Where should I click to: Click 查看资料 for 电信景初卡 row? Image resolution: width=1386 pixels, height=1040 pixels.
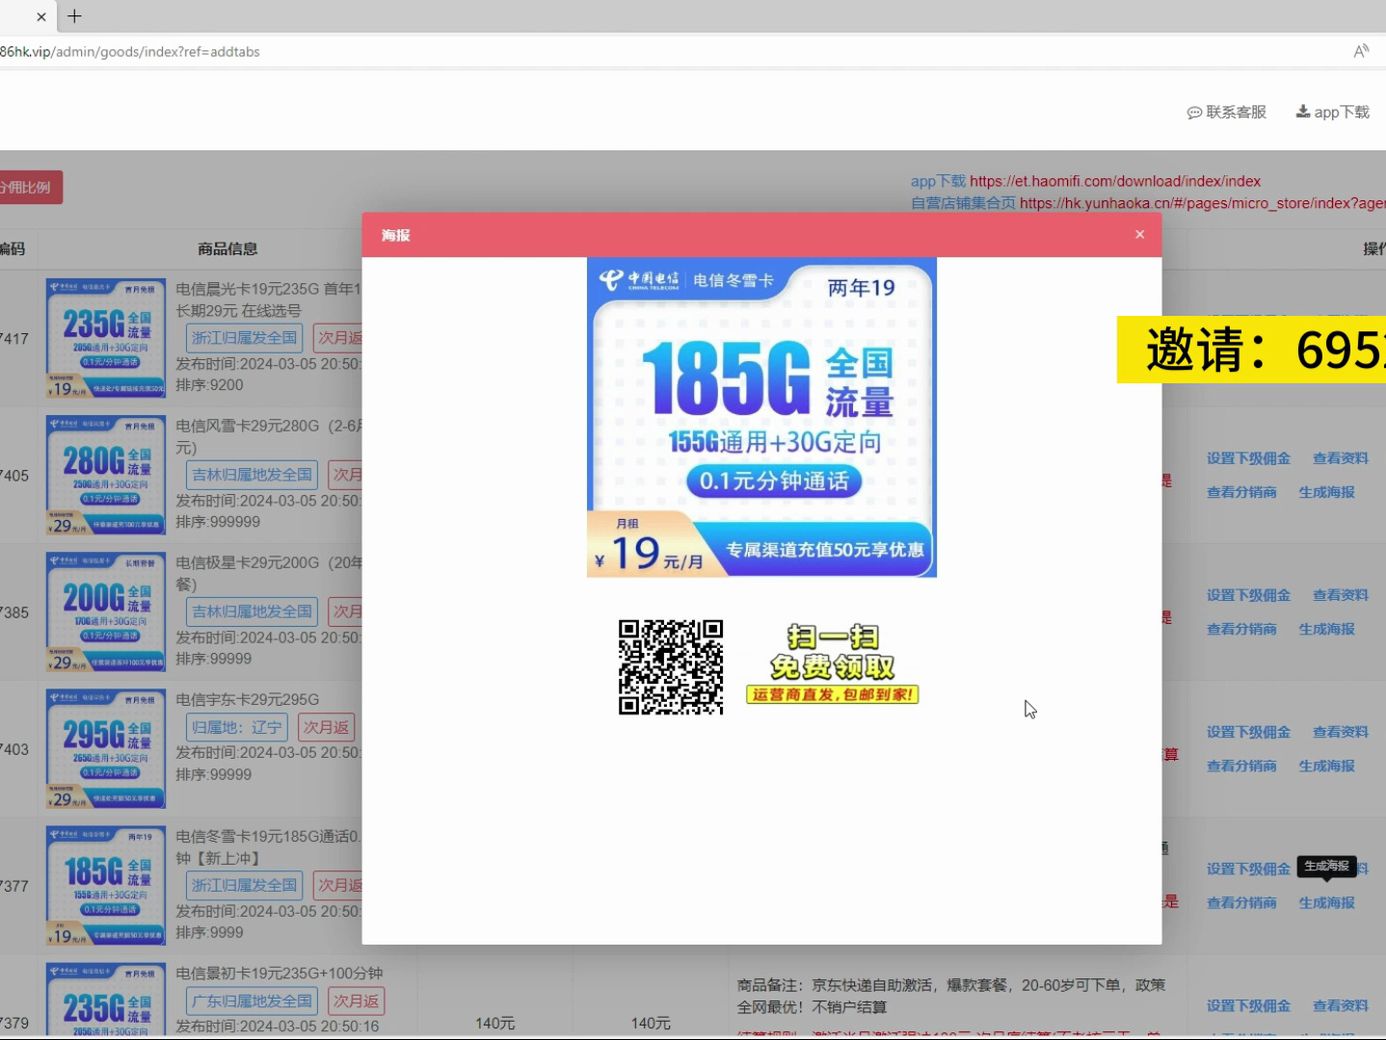tap(1340, 1006)
